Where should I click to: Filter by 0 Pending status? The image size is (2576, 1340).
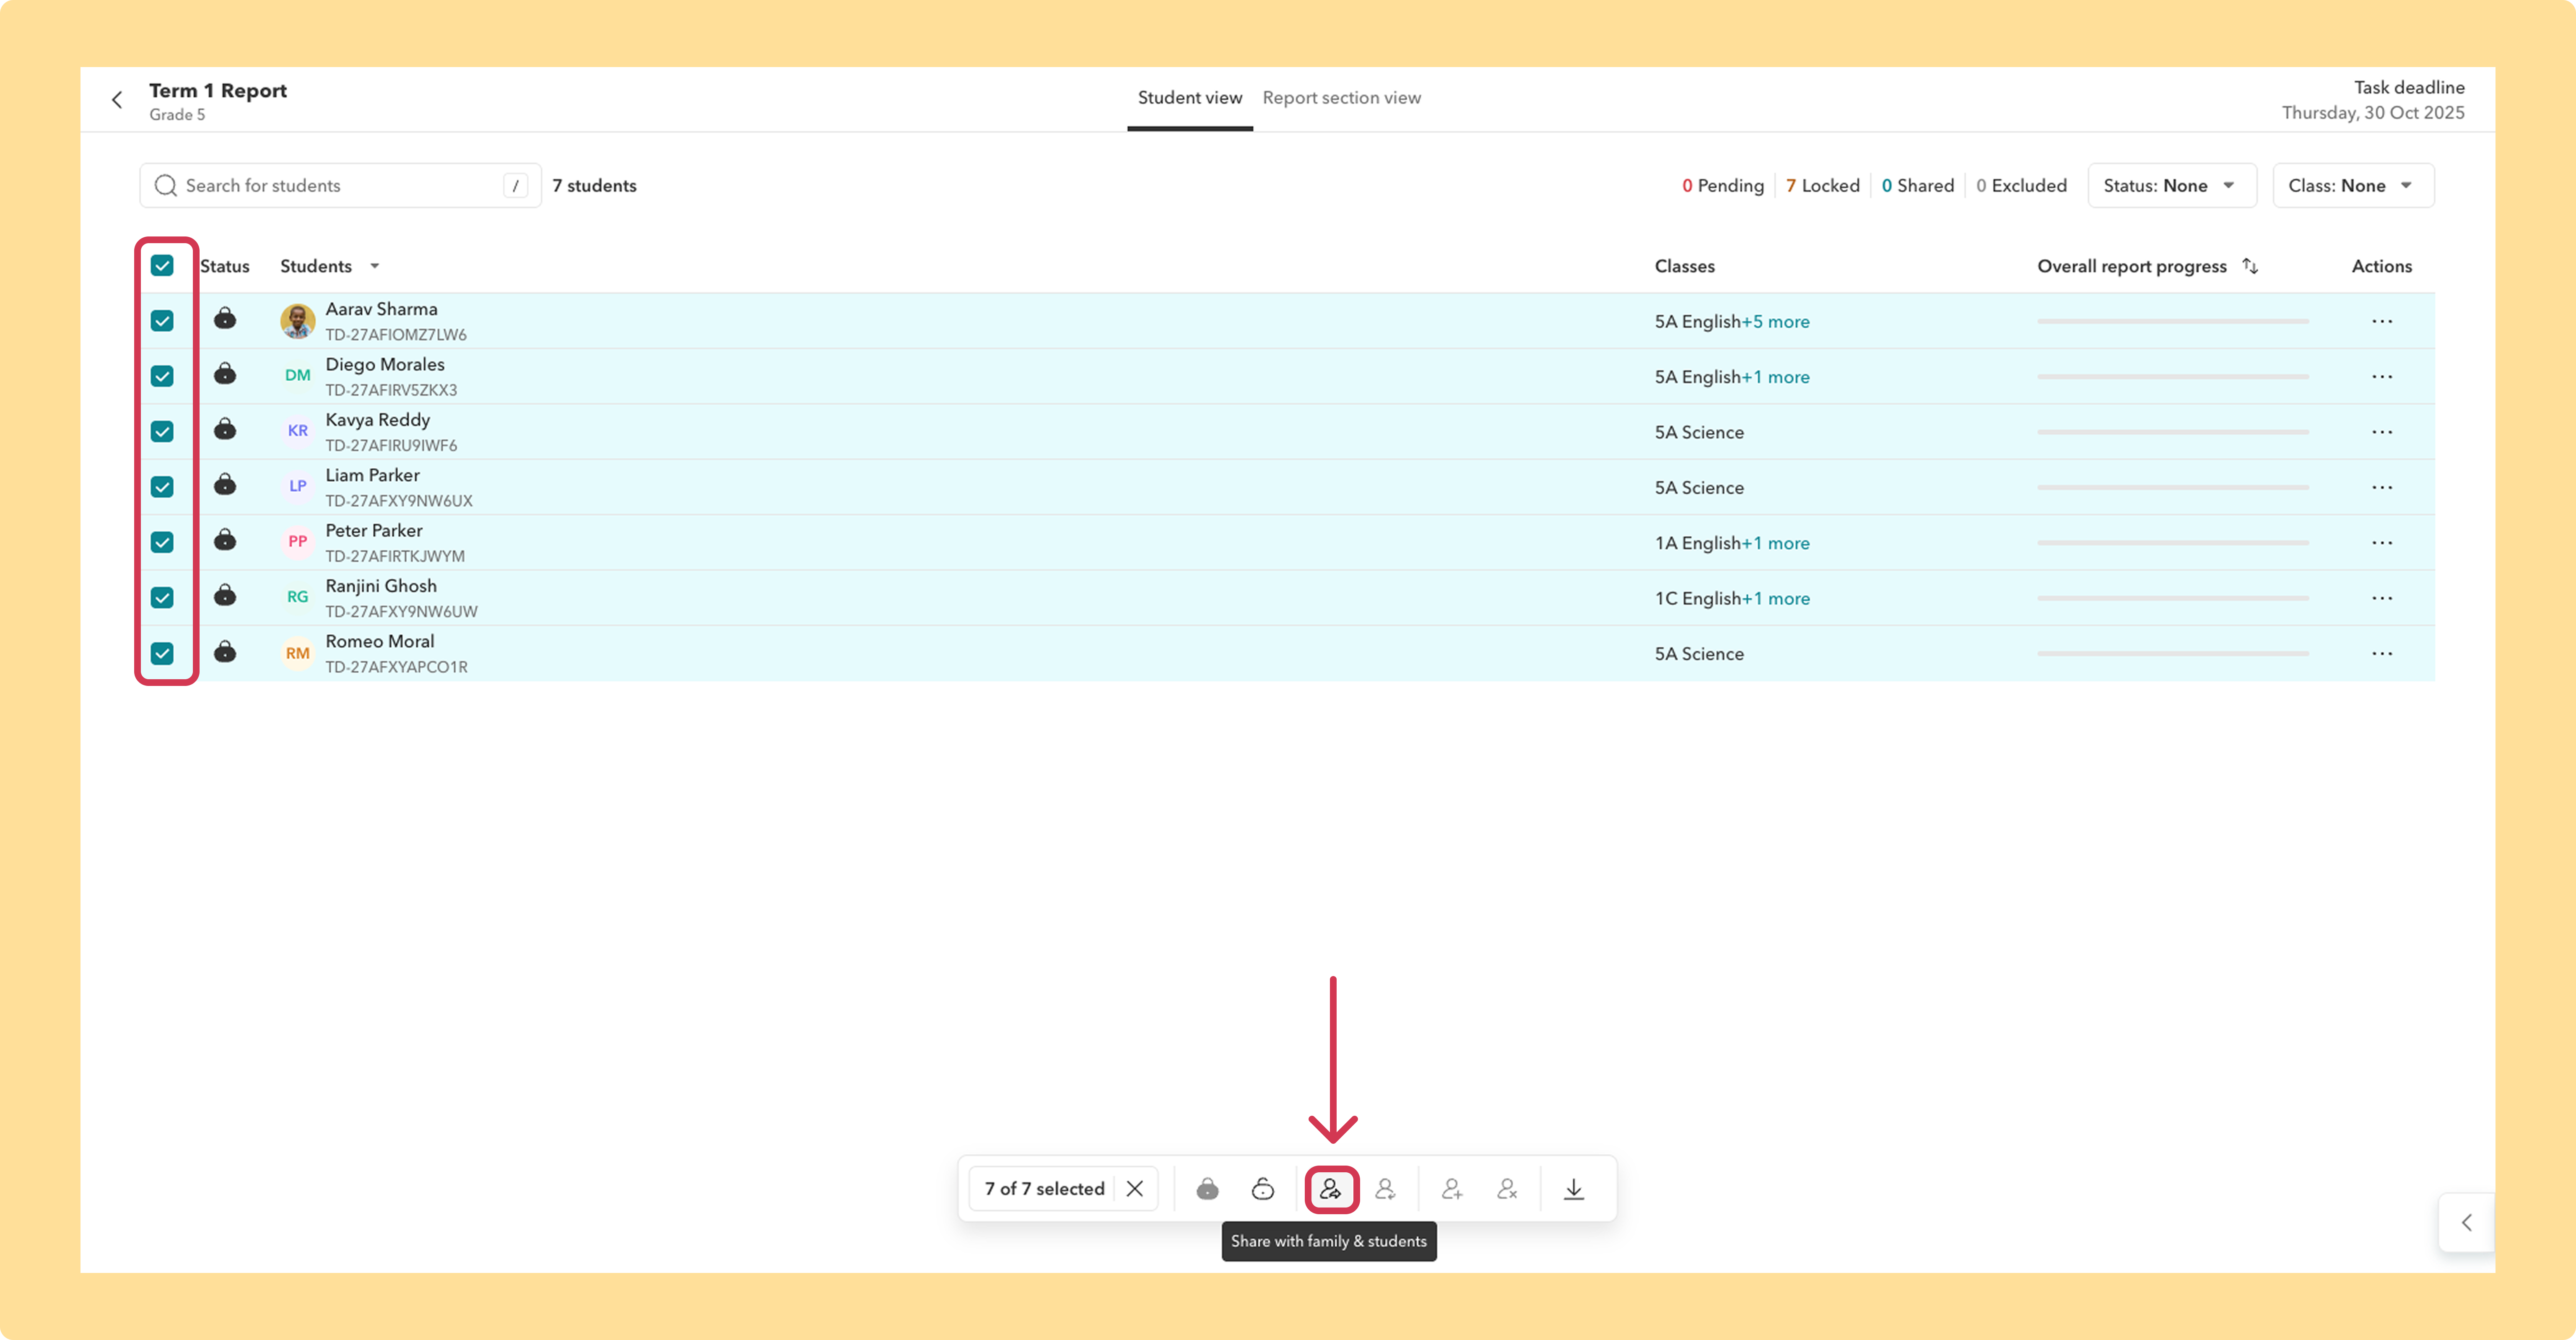(x=1723, y=186)
